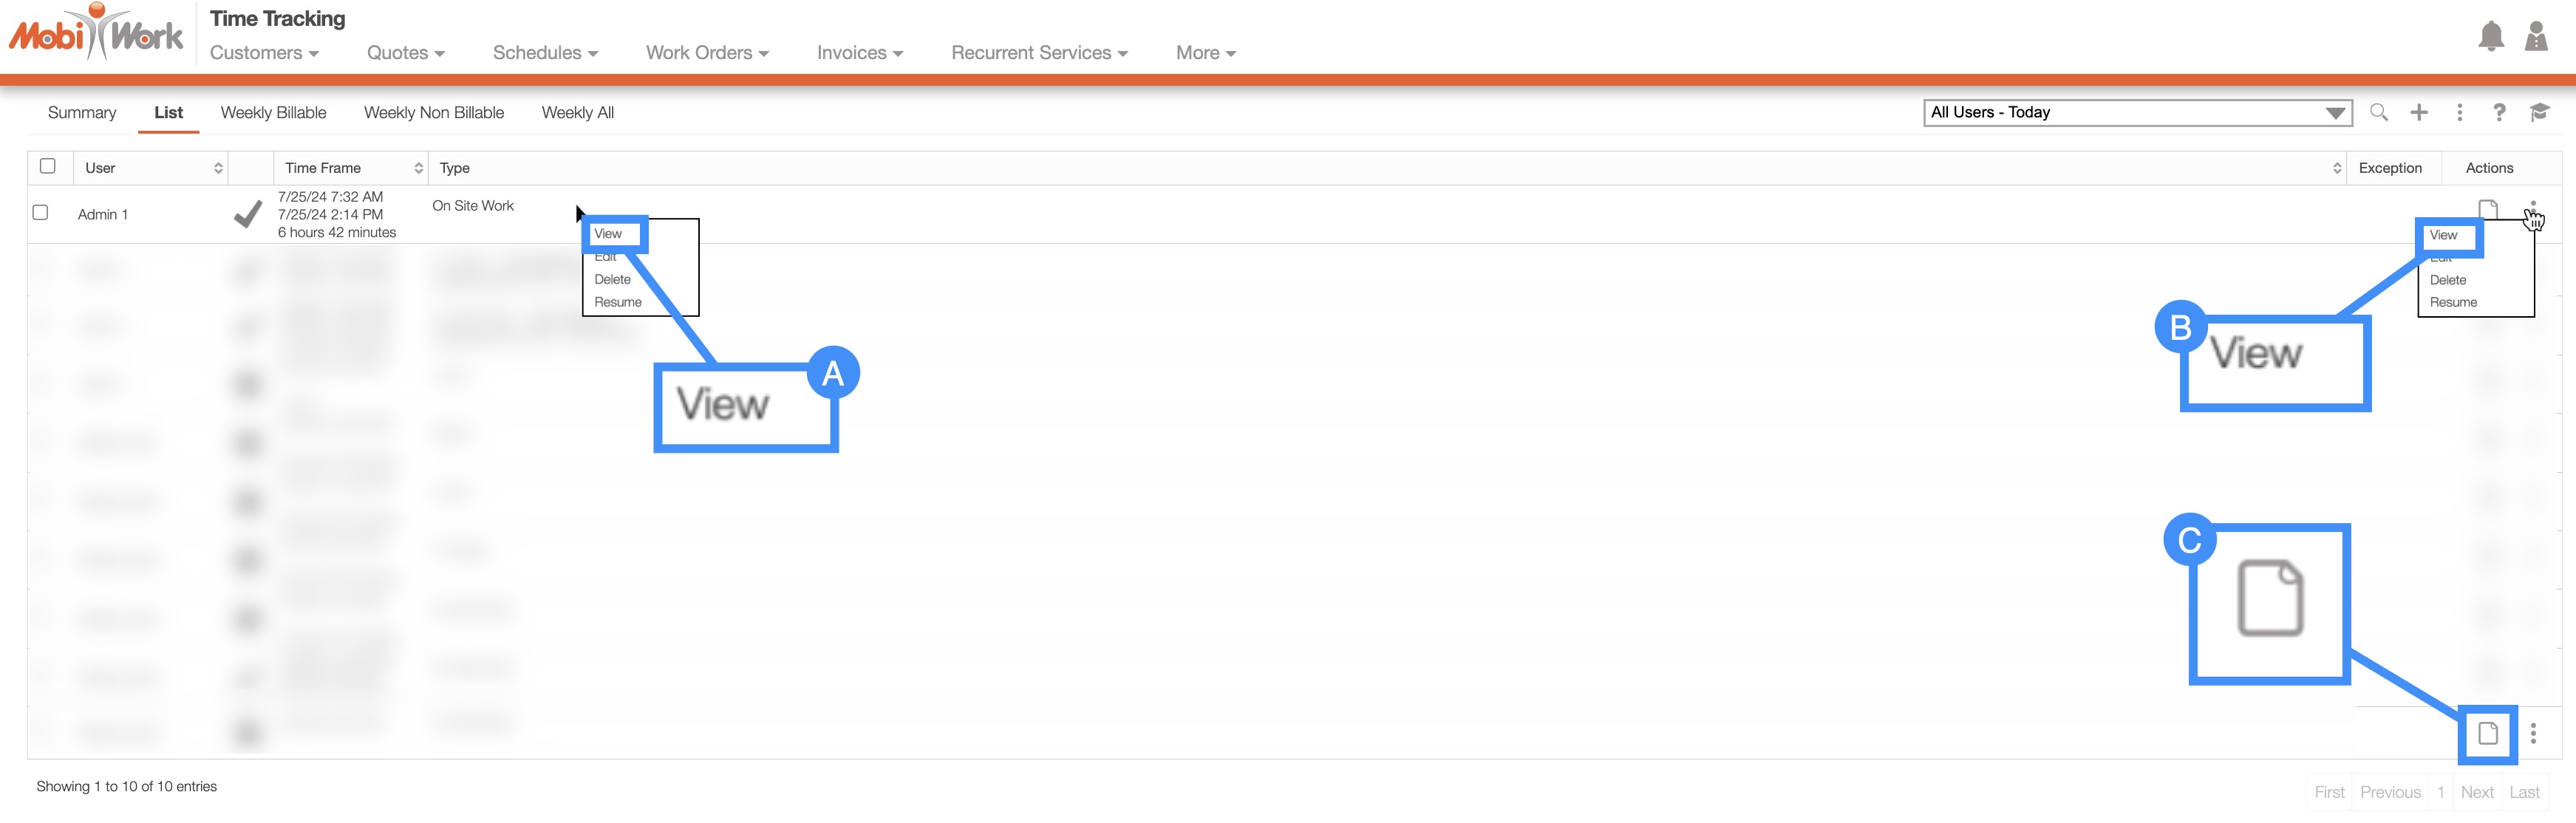The height and width of the screenshot is (823, 2576).
Task: Click the search magnifier icon
Action: [2379, 112]
